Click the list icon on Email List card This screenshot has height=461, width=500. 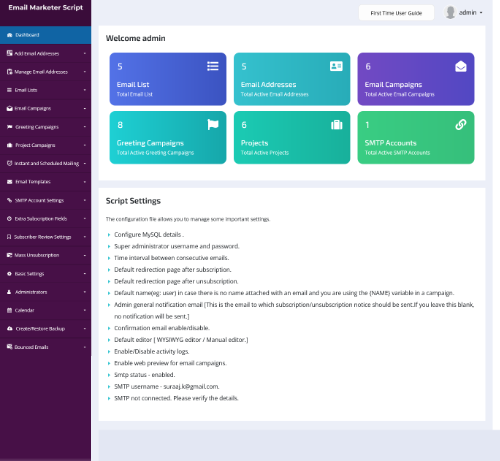213,66
